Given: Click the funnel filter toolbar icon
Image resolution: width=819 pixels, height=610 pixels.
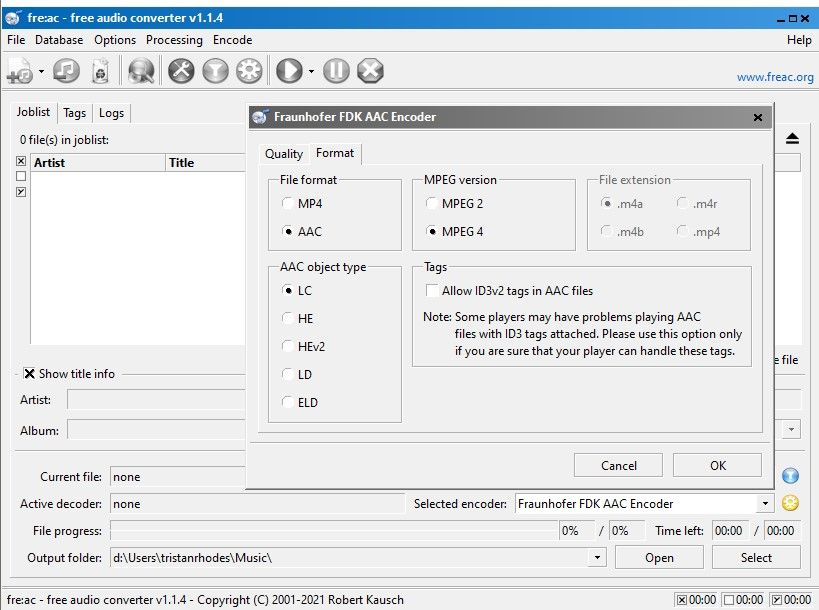Looking at the screenshot, I should (215, 71).
